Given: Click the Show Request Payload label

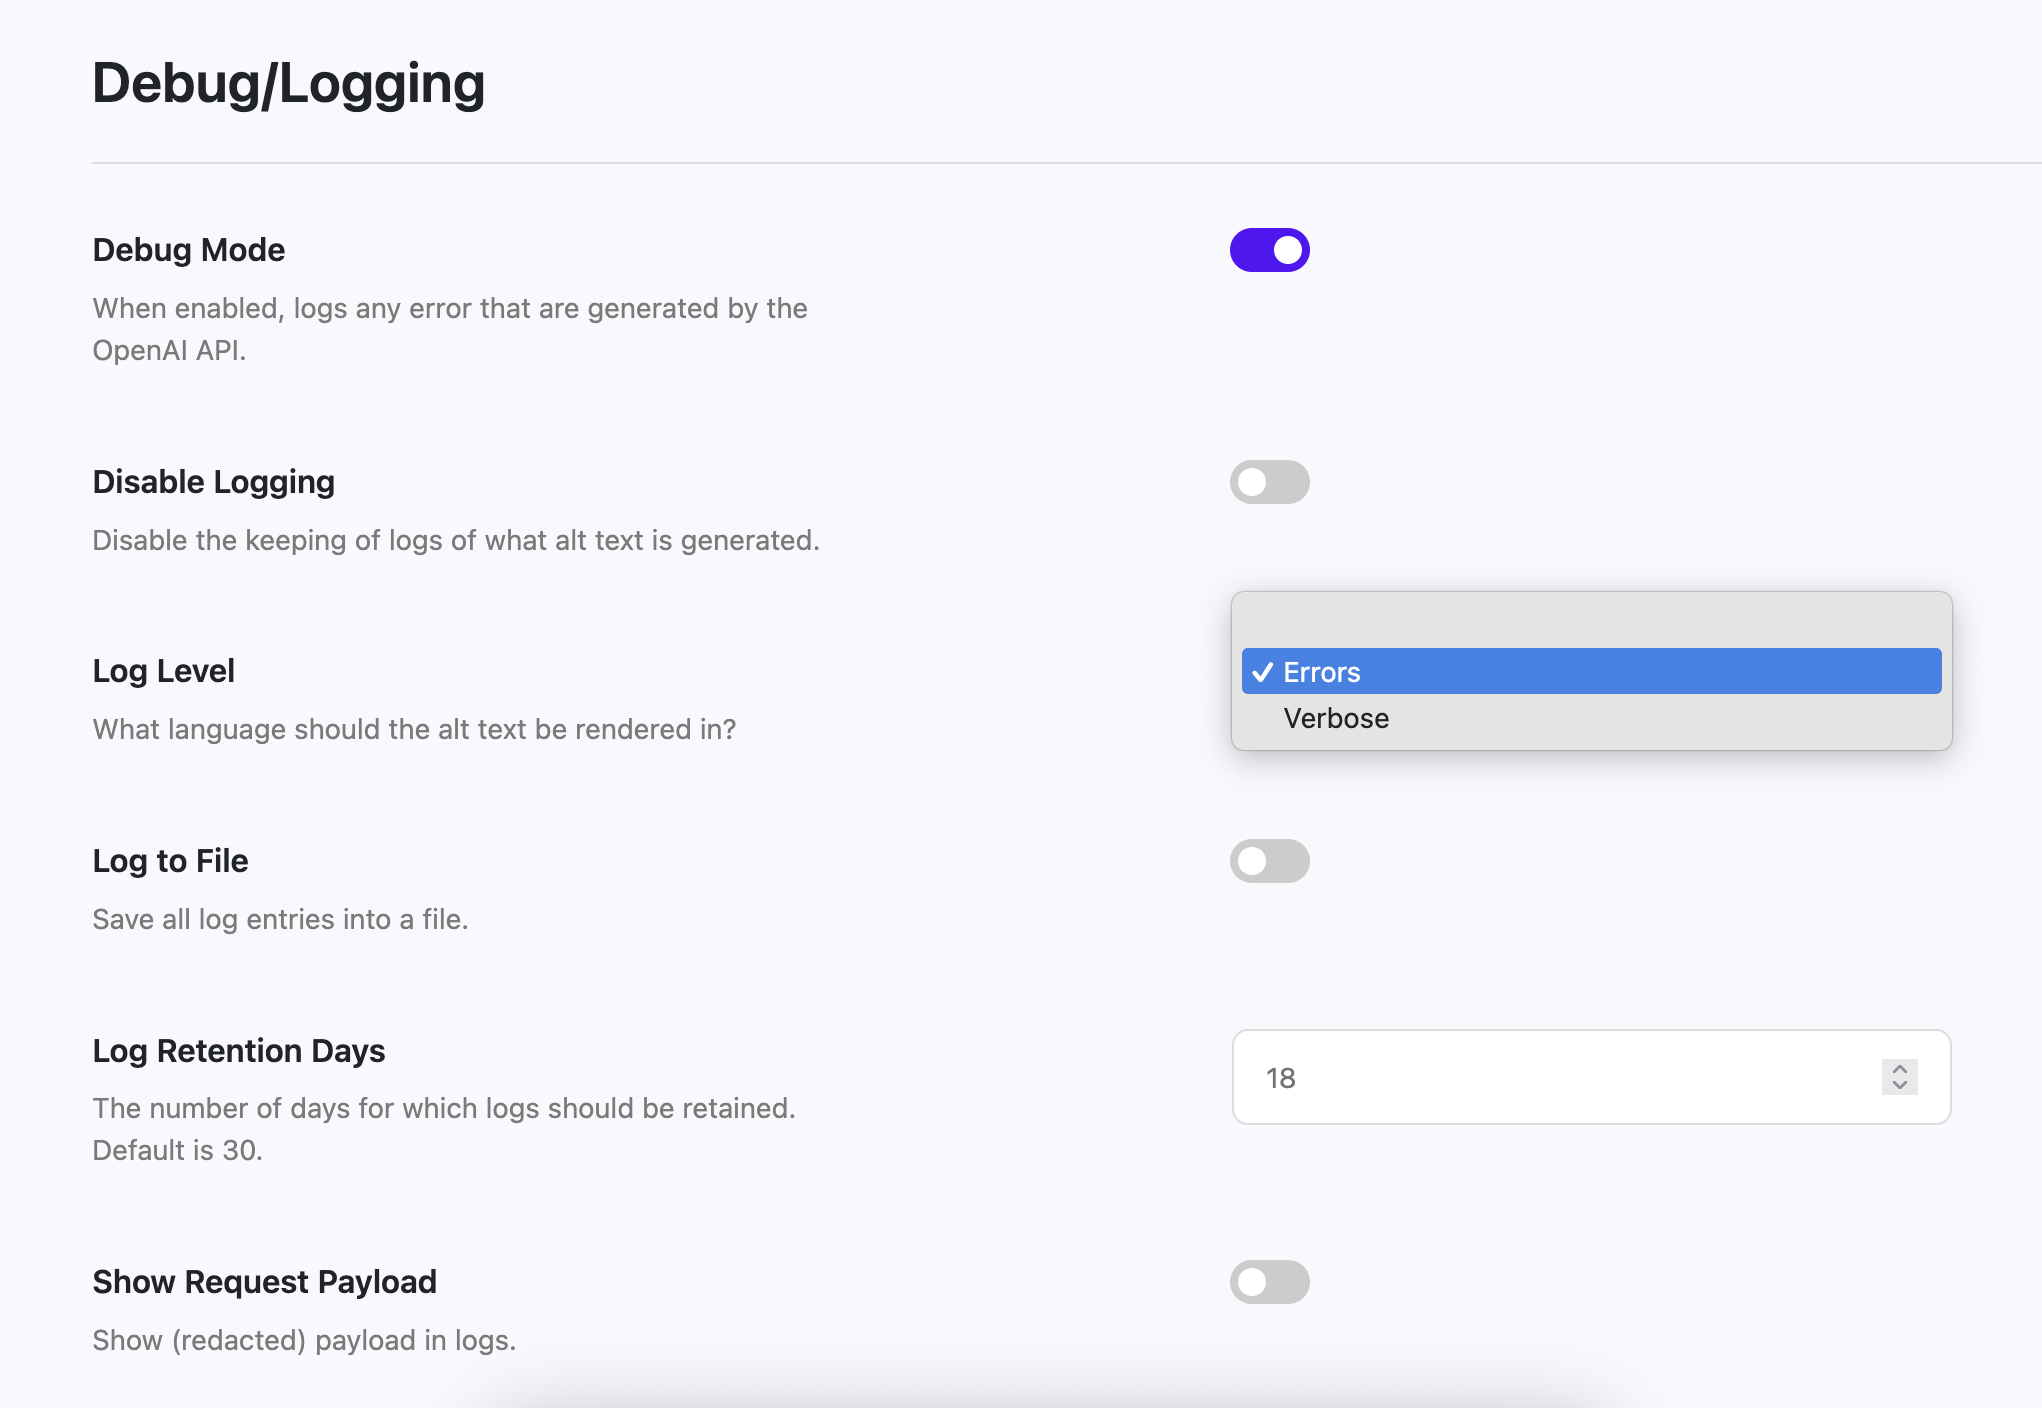Looking at the screenshot, I should (x=264, y=1282).
